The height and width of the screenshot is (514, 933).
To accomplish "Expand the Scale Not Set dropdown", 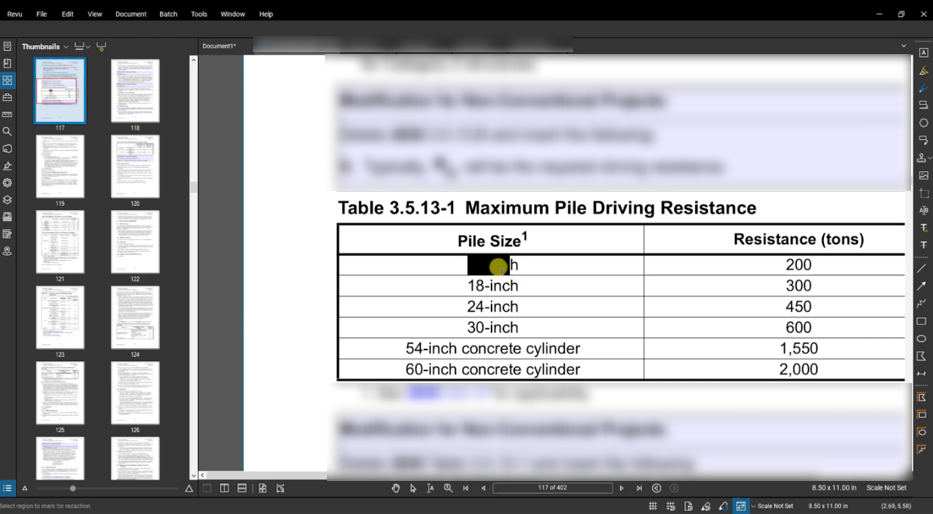I will pyautogui.click(x=754, y=506).
